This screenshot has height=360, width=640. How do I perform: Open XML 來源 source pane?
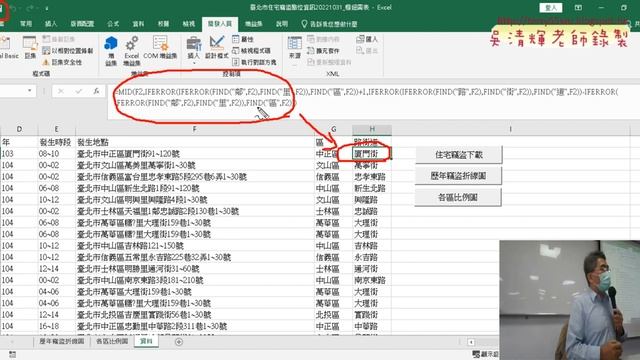click(294, 48)
